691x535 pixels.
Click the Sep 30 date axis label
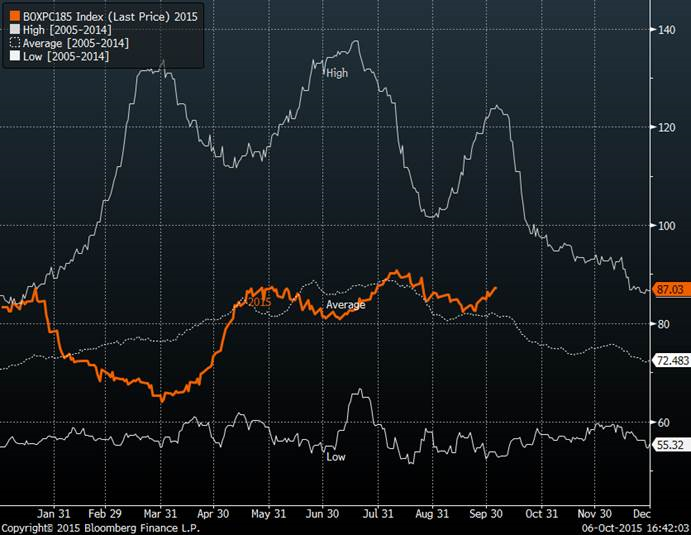(485, 513)
